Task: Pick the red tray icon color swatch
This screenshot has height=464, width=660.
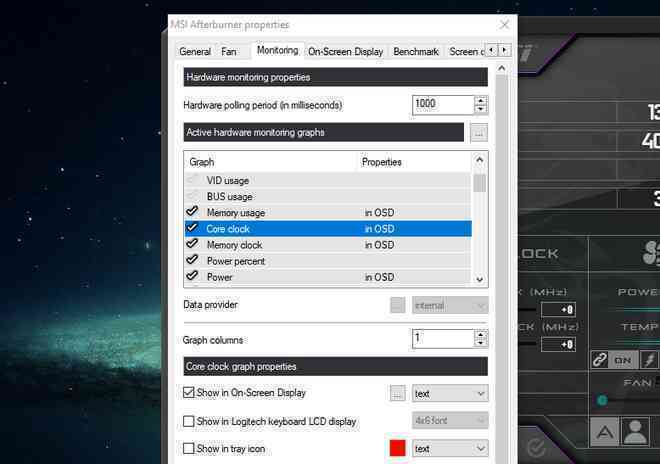Action: point(397,448)
